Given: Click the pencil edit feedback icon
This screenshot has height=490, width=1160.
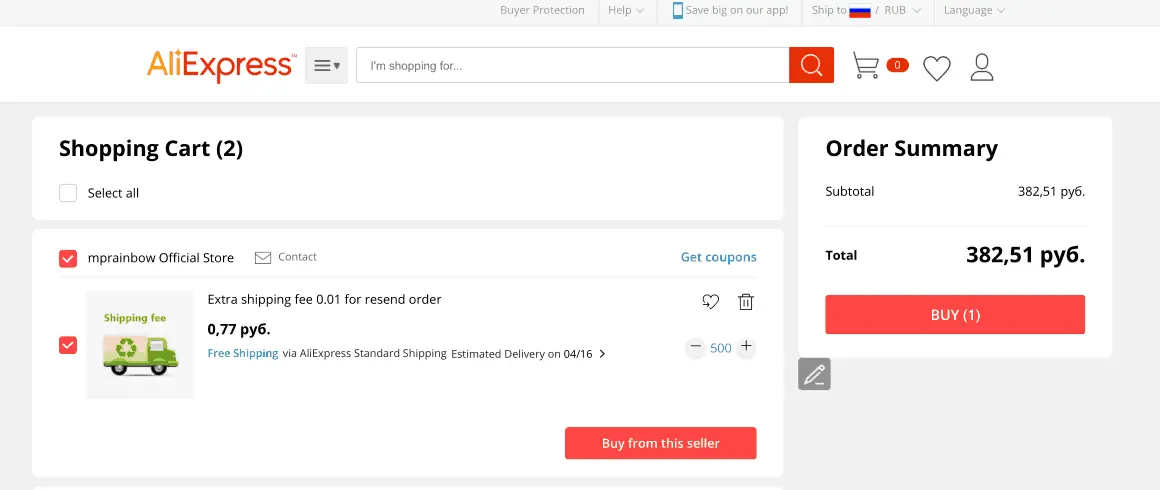Looking at the screenshot, I should (x=815, y=374).
